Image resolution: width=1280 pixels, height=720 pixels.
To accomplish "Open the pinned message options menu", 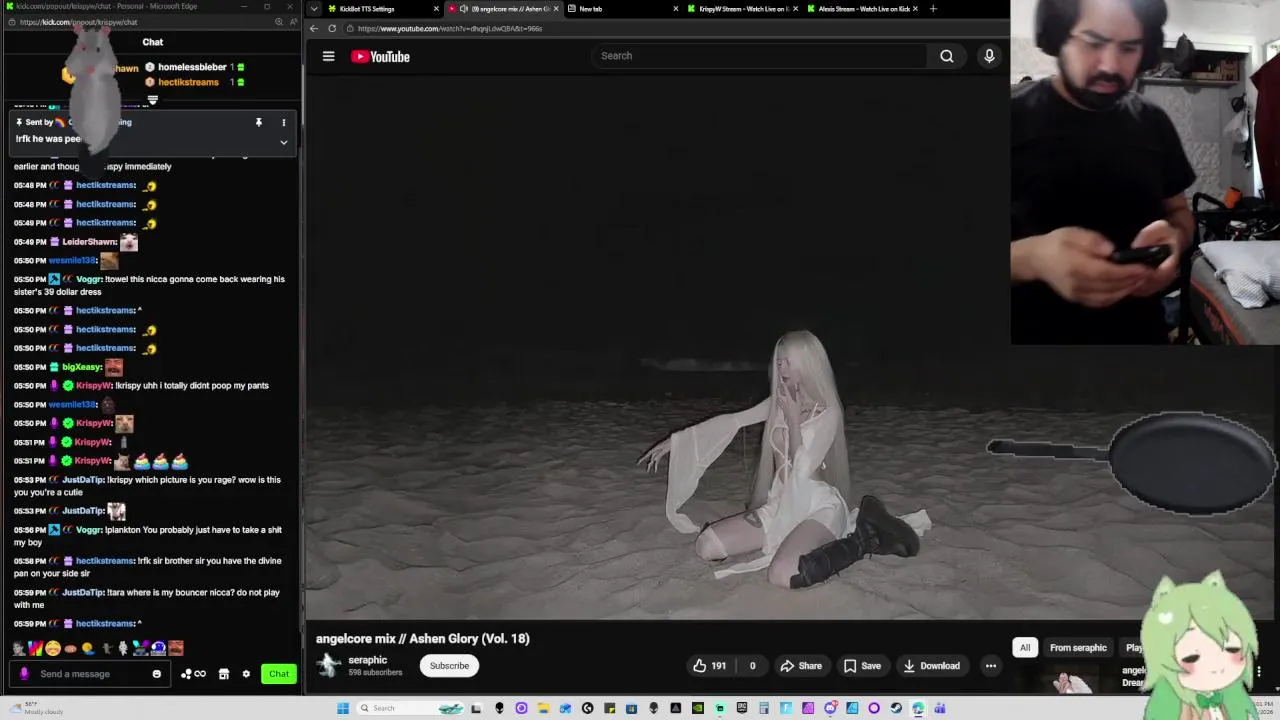I will [x=283, y=122].
